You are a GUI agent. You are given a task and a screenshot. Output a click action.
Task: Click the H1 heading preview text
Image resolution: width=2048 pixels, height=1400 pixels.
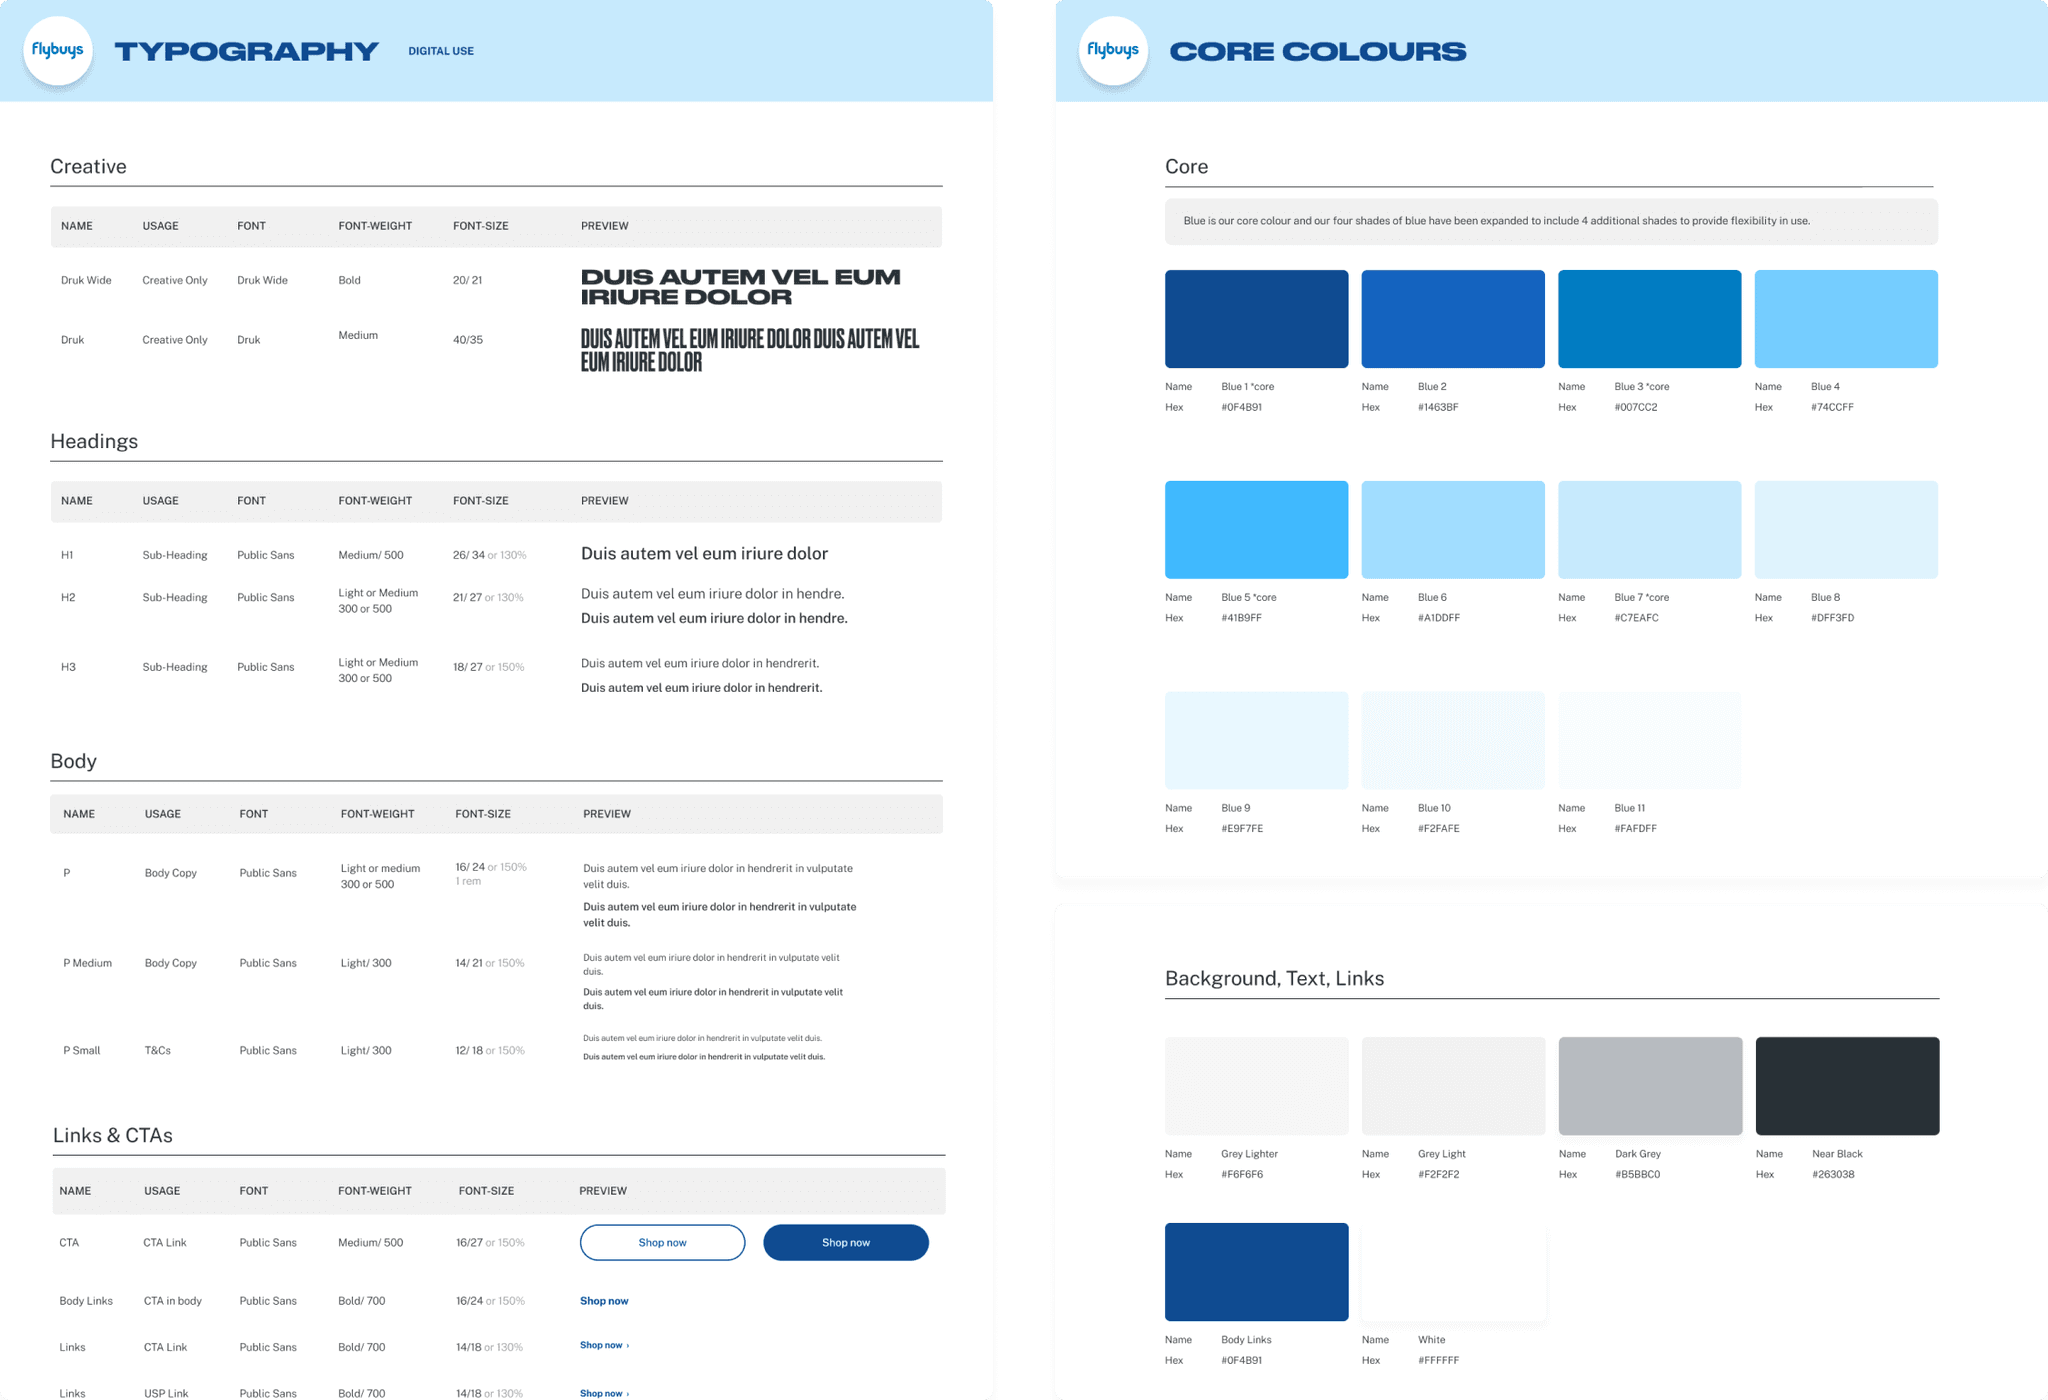[x=704, y=554]
